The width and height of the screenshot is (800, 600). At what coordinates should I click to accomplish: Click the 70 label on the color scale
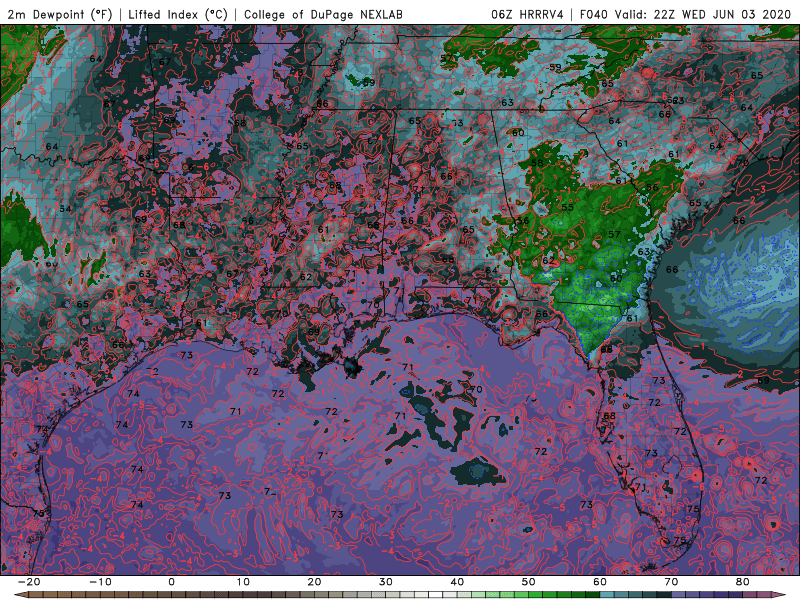click(671, 582)
